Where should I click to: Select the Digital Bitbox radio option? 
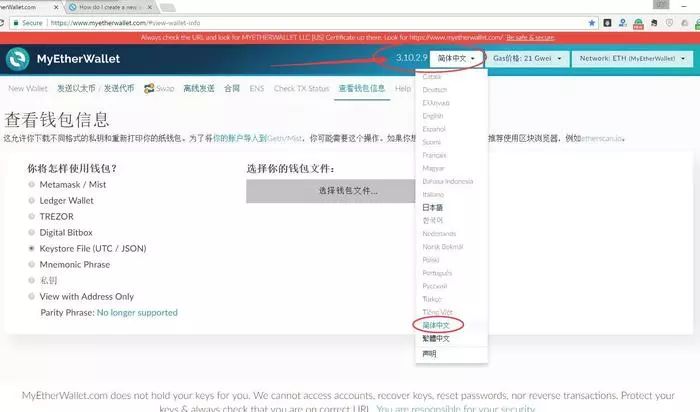click(31, 232)
